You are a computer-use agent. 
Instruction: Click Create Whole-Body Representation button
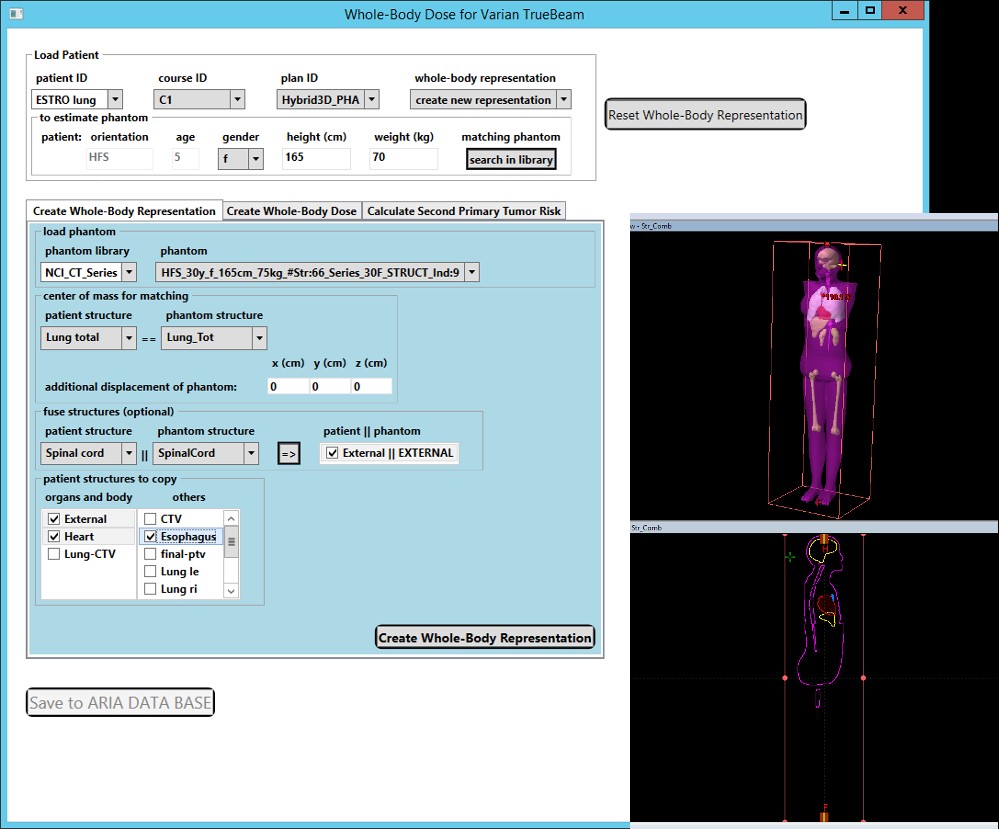click(x=485, y=638)
